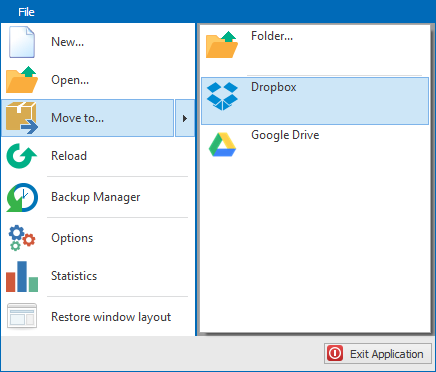436x372 pixels.
Task: Click the Backup Manager clock icon
Action: pos(22,197)
